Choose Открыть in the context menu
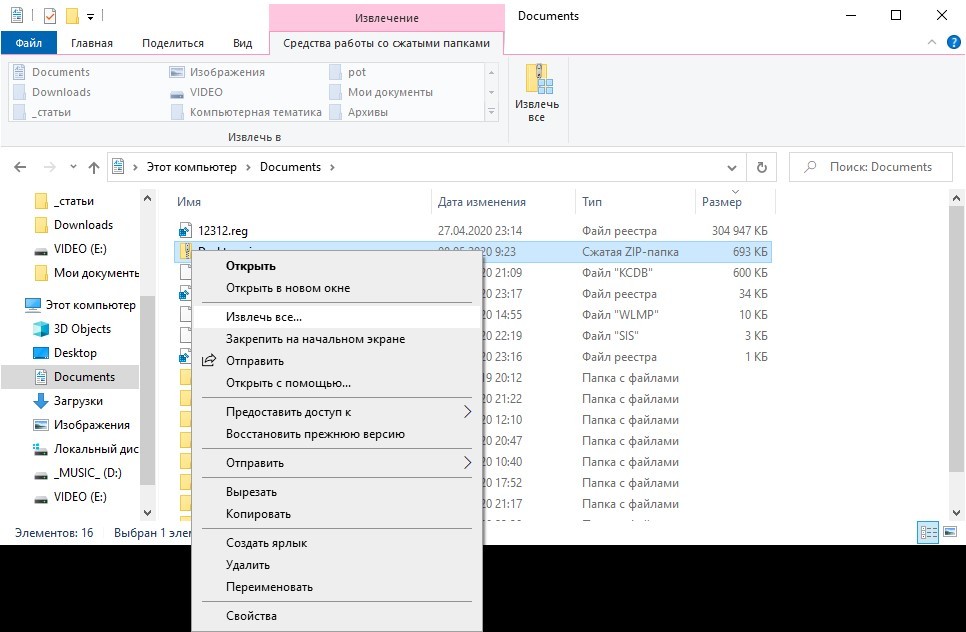 336,266
